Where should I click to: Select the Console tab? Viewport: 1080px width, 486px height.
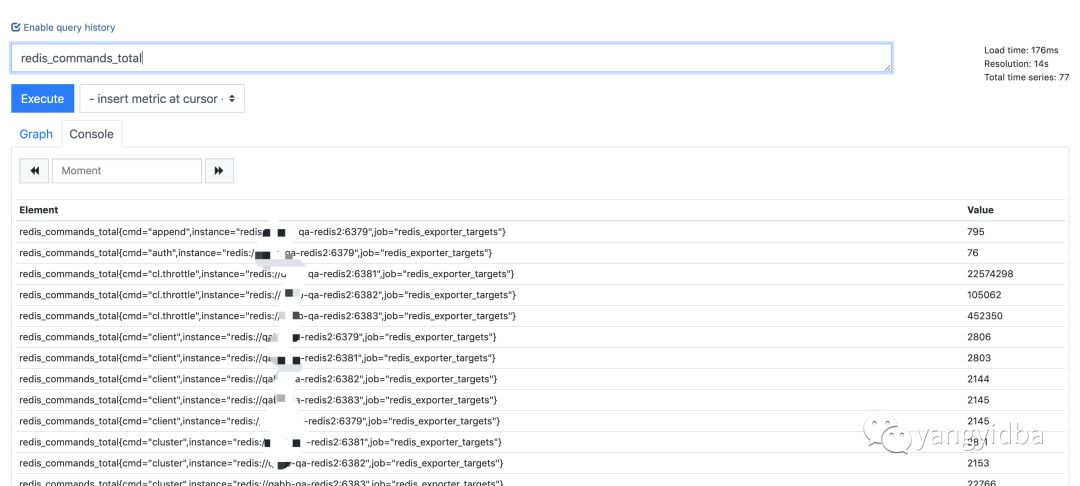(x=91, y=134)
